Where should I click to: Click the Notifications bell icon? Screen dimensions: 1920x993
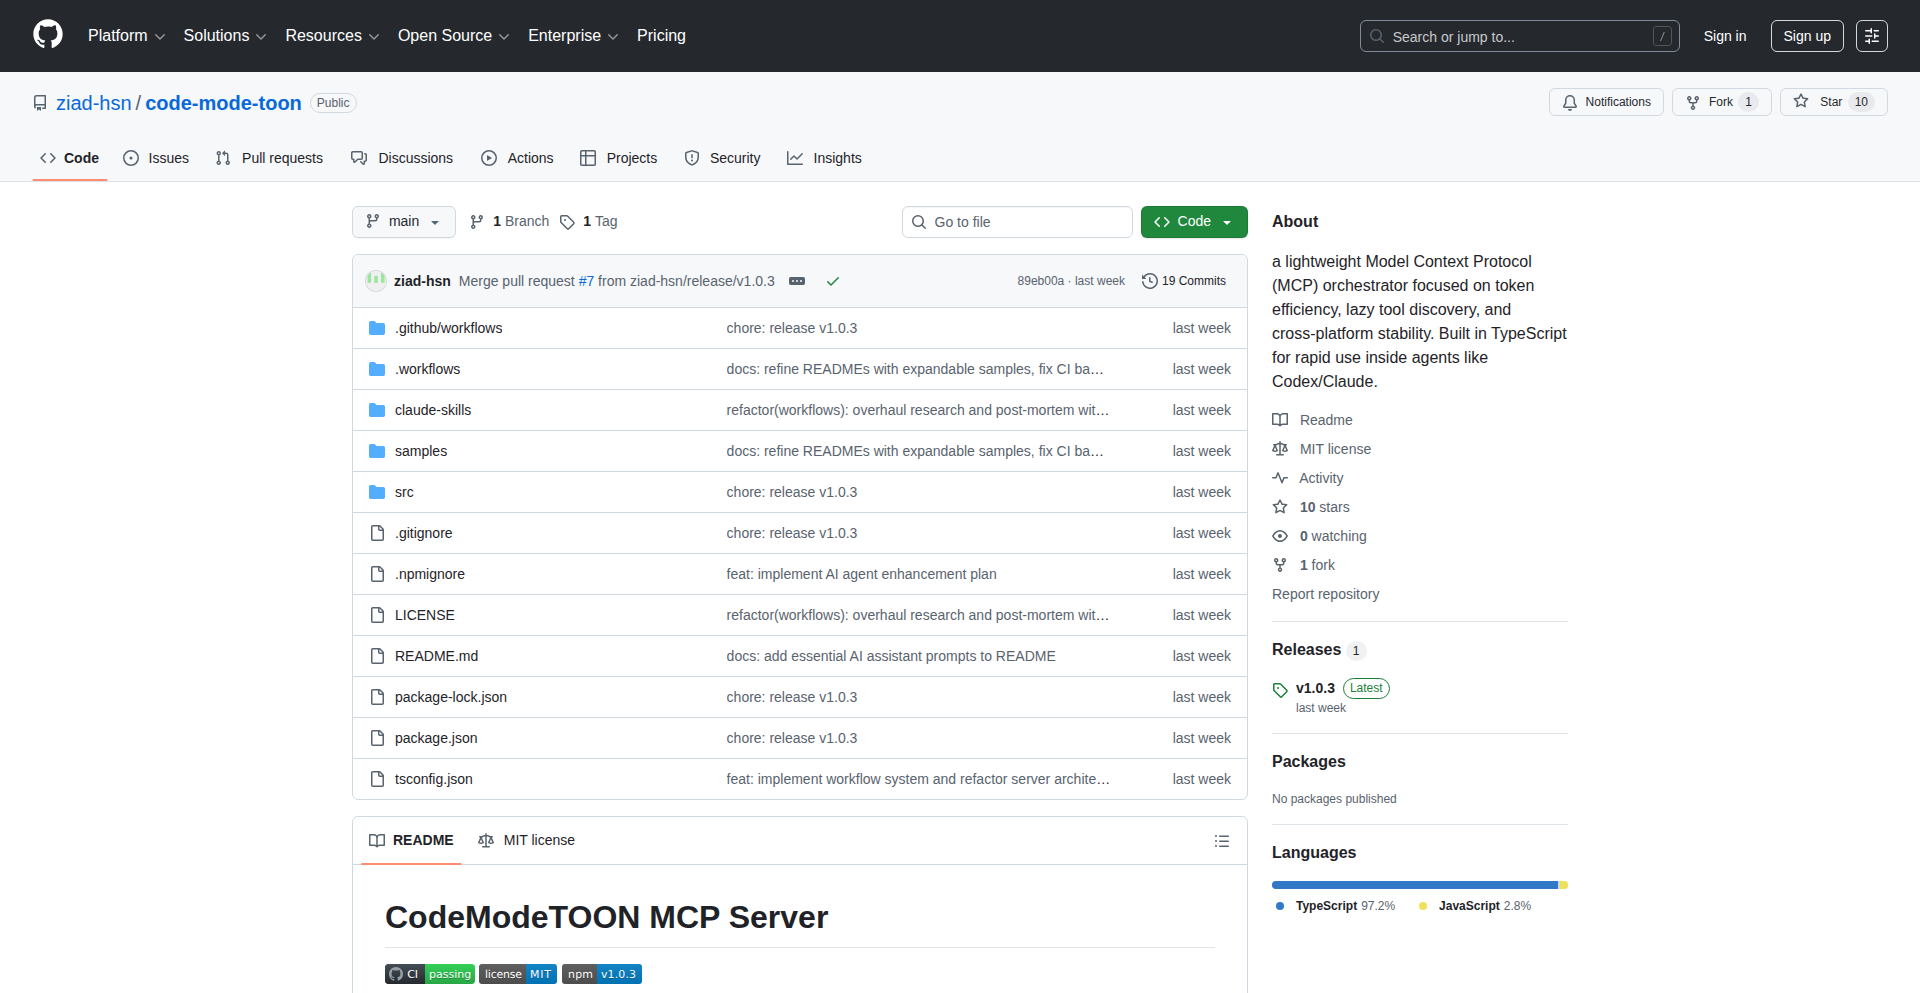click(1569, 102)
